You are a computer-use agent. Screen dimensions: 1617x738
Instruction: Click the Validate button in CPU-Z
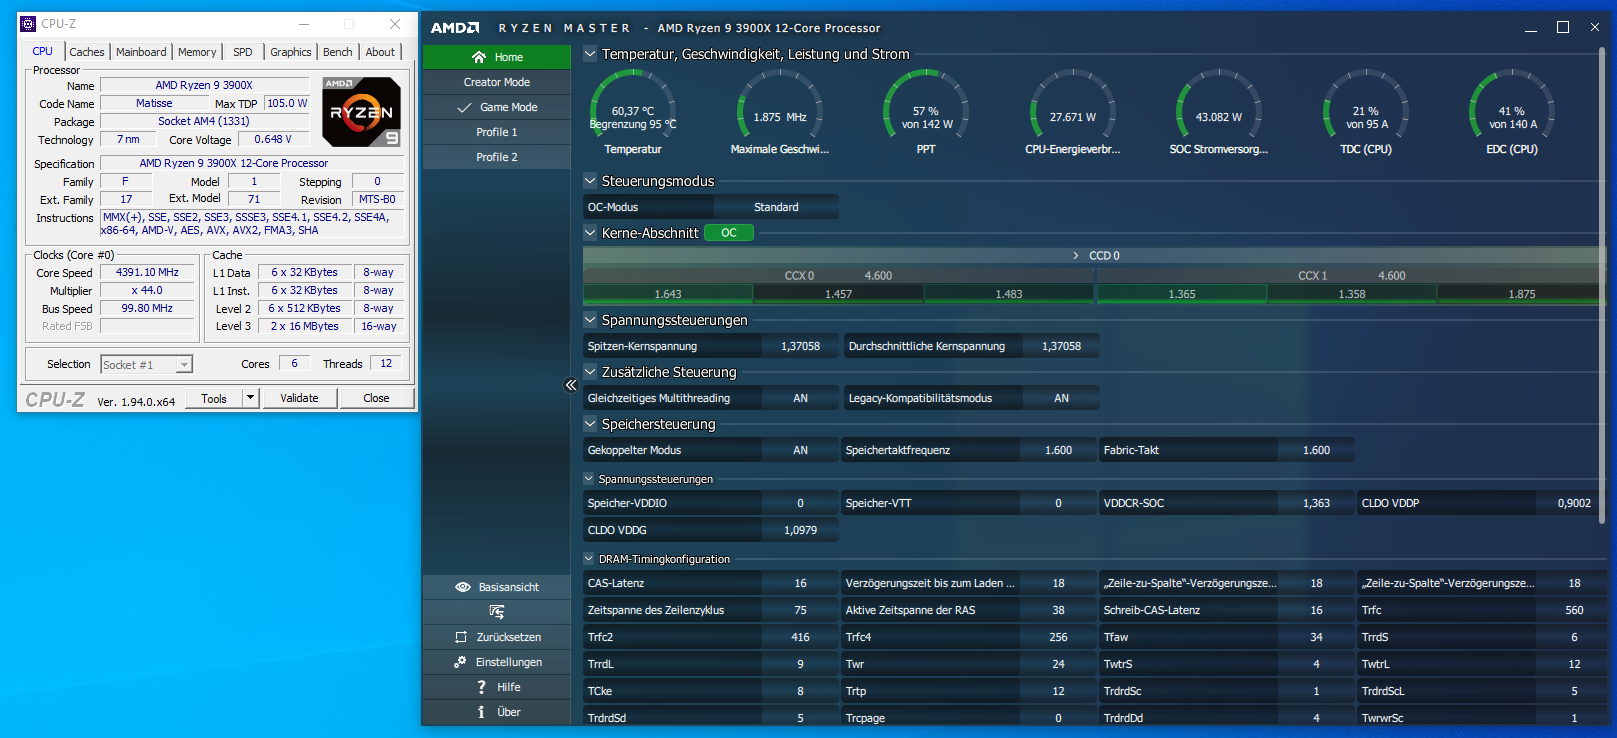(299, 398)
